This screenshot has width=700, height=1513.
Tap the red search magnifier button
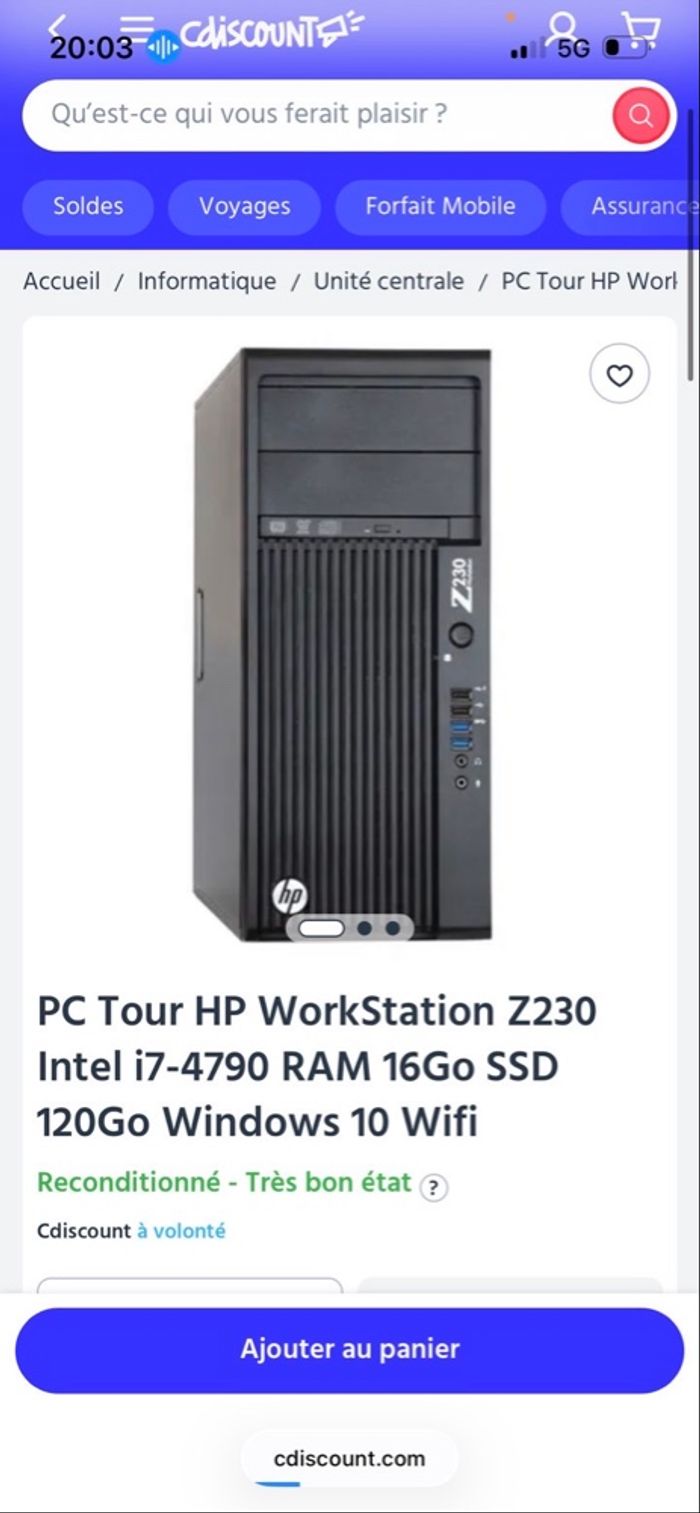click(x=640, y=116)
